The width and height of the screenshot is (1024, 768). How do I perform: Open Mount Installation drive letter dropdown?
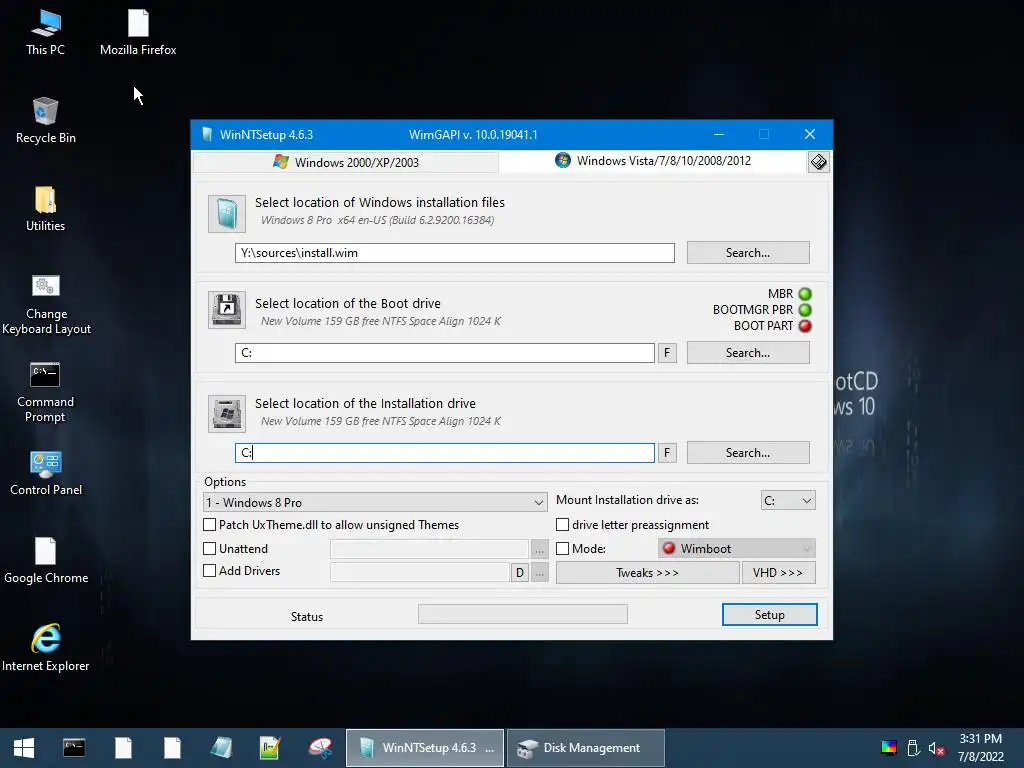(788, 500)
